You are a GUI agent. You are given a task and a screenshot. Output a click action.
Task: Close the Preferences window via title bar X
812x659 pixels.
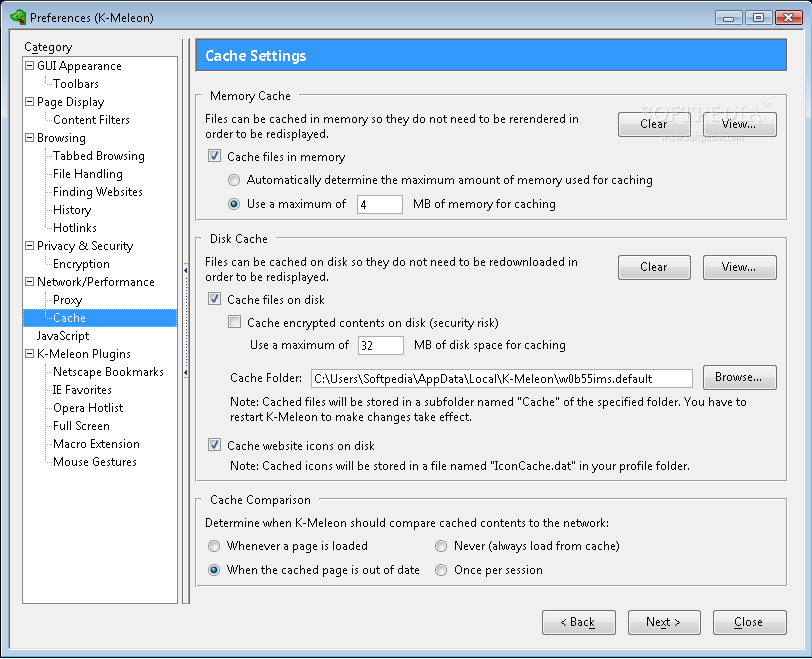point(788,18)
